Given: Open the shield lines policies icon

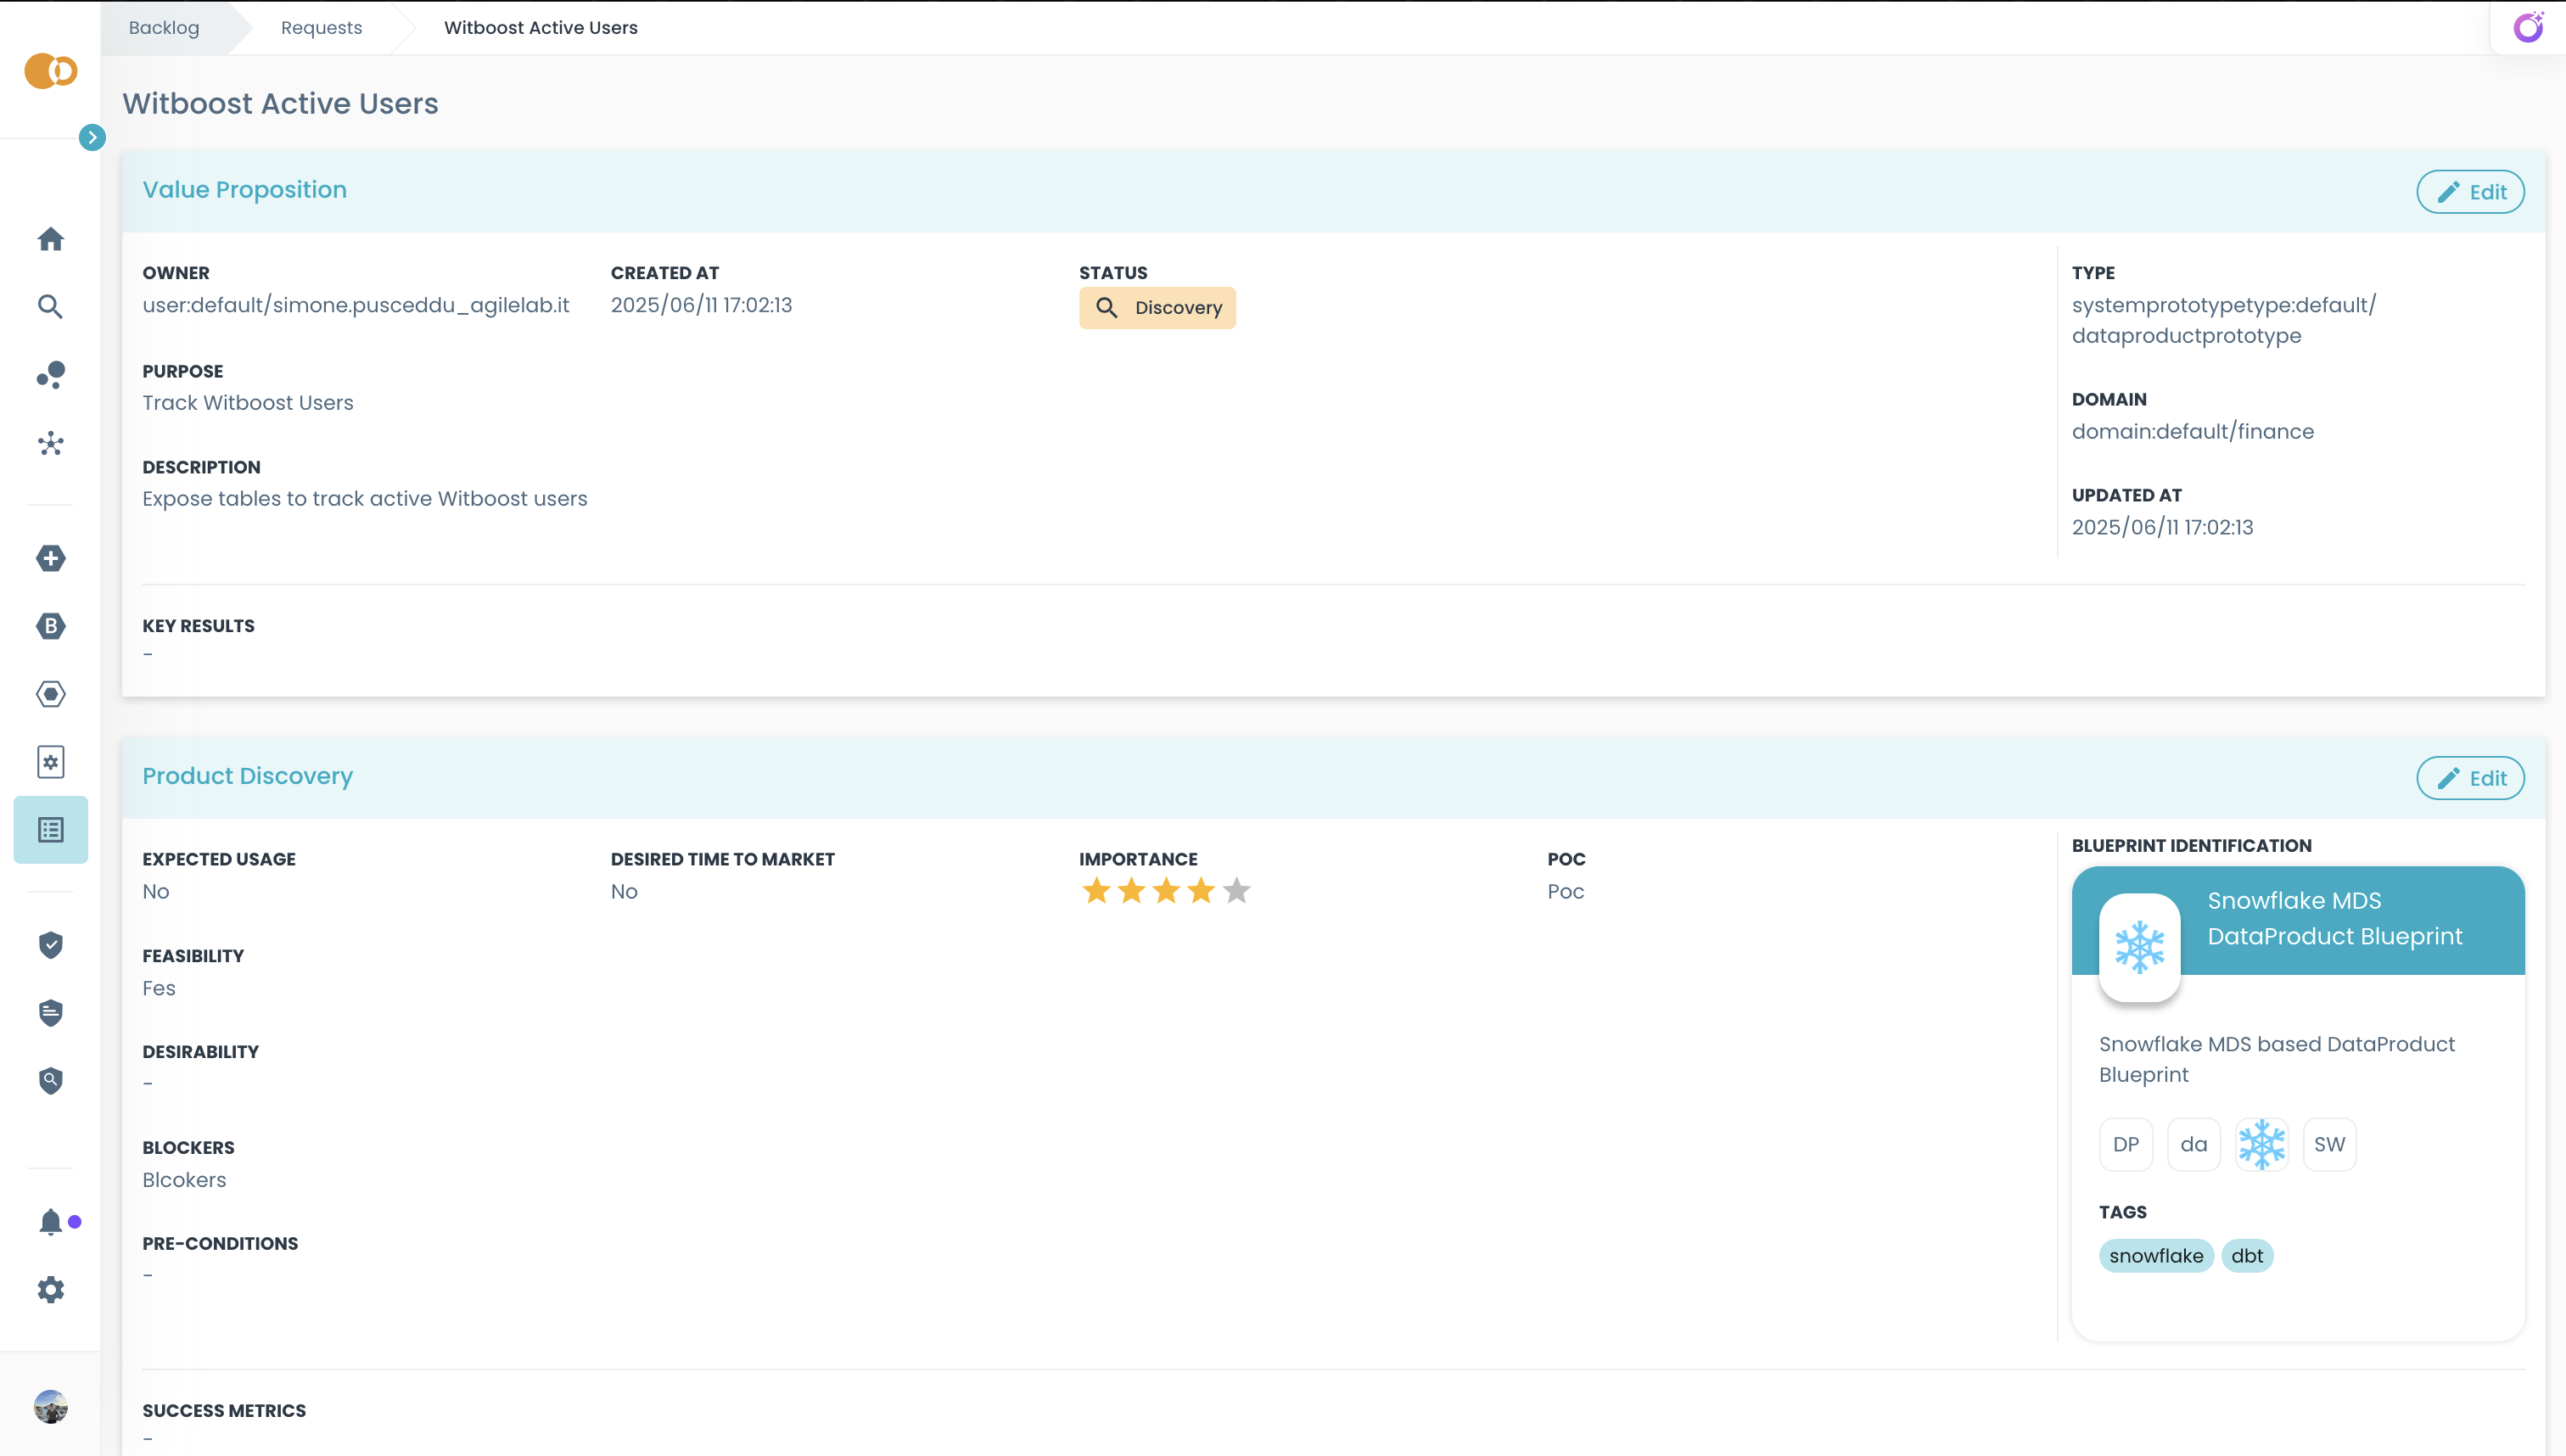Looking at the screenshot, I should click(51, 1013).
